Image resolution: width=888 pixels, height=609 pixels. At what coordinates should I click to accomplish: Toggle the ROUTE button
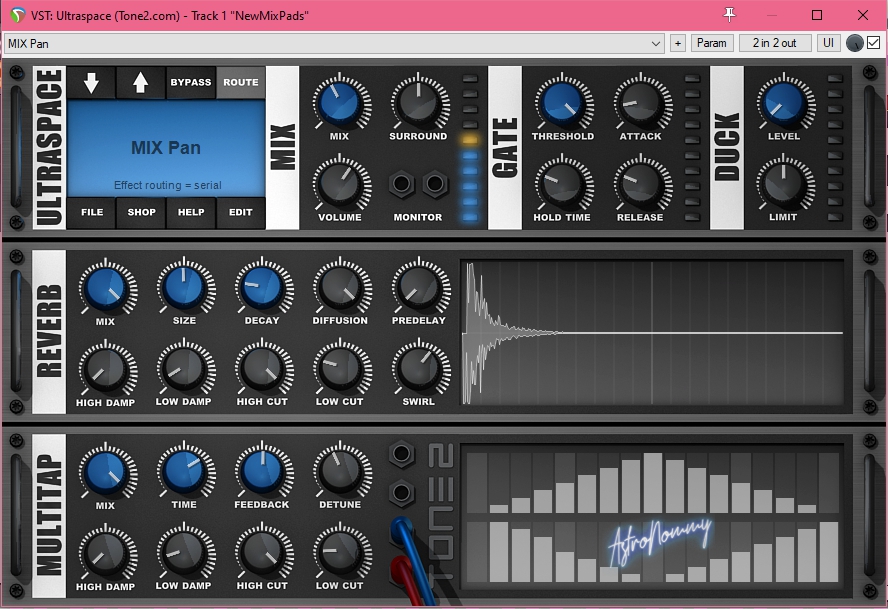click(241, 83)
